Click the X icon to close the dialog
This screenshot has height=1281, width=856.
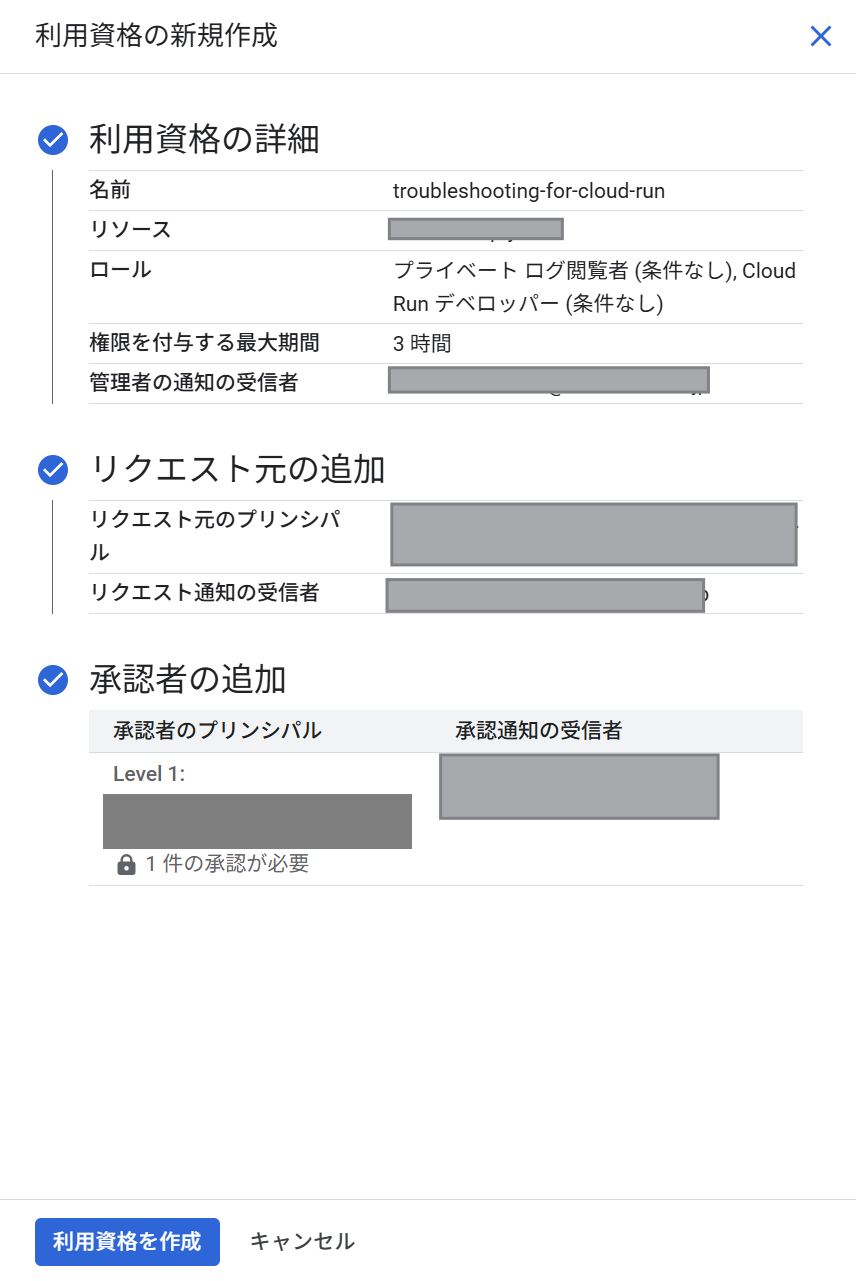point(821,36)
